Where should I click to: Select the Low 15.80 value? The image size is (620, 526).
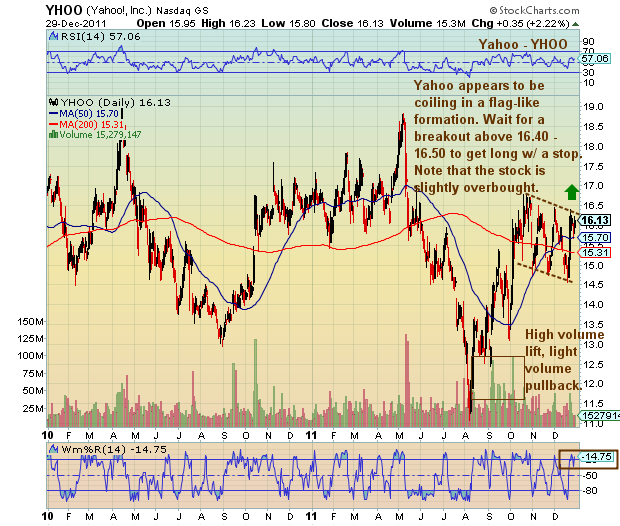point(288,23)
